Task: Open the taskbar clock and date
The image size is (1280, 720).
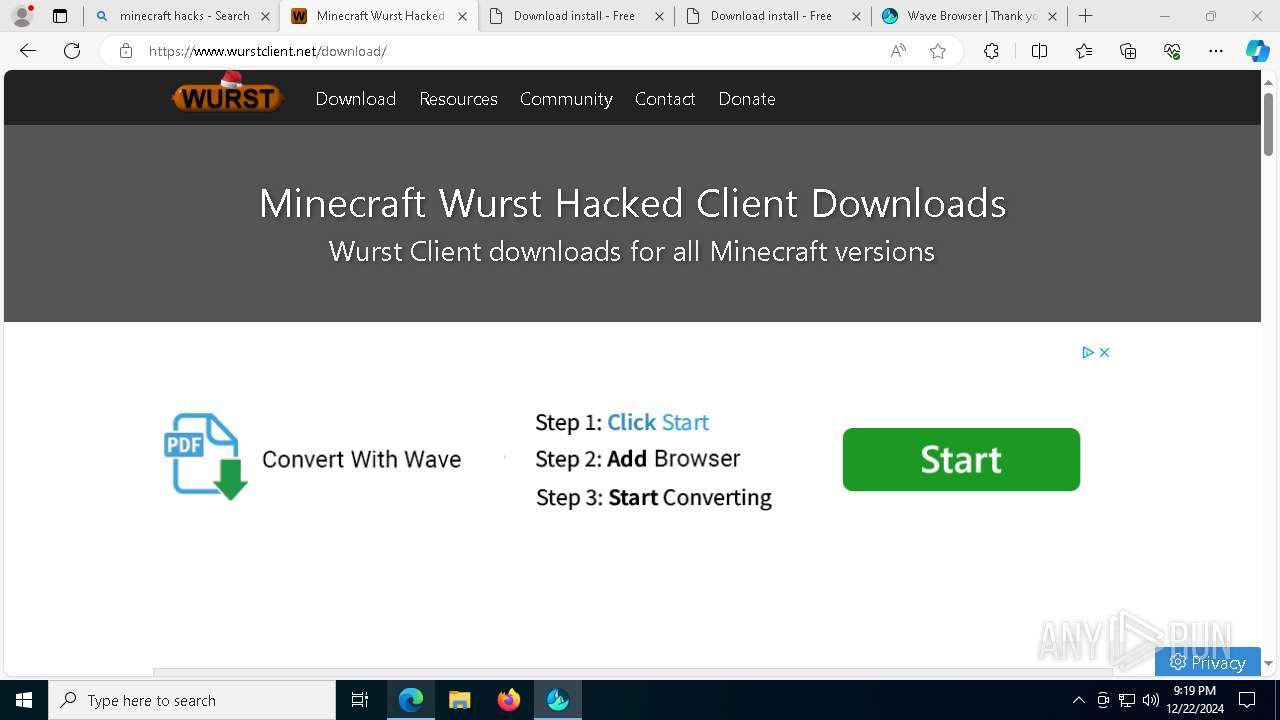Action: [1194, 700]
